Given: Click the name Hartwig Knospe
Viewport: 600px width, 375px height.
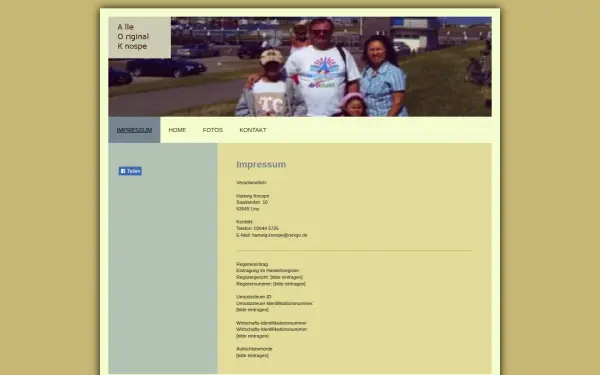Looking at the screenshot, I should (253, 196).
